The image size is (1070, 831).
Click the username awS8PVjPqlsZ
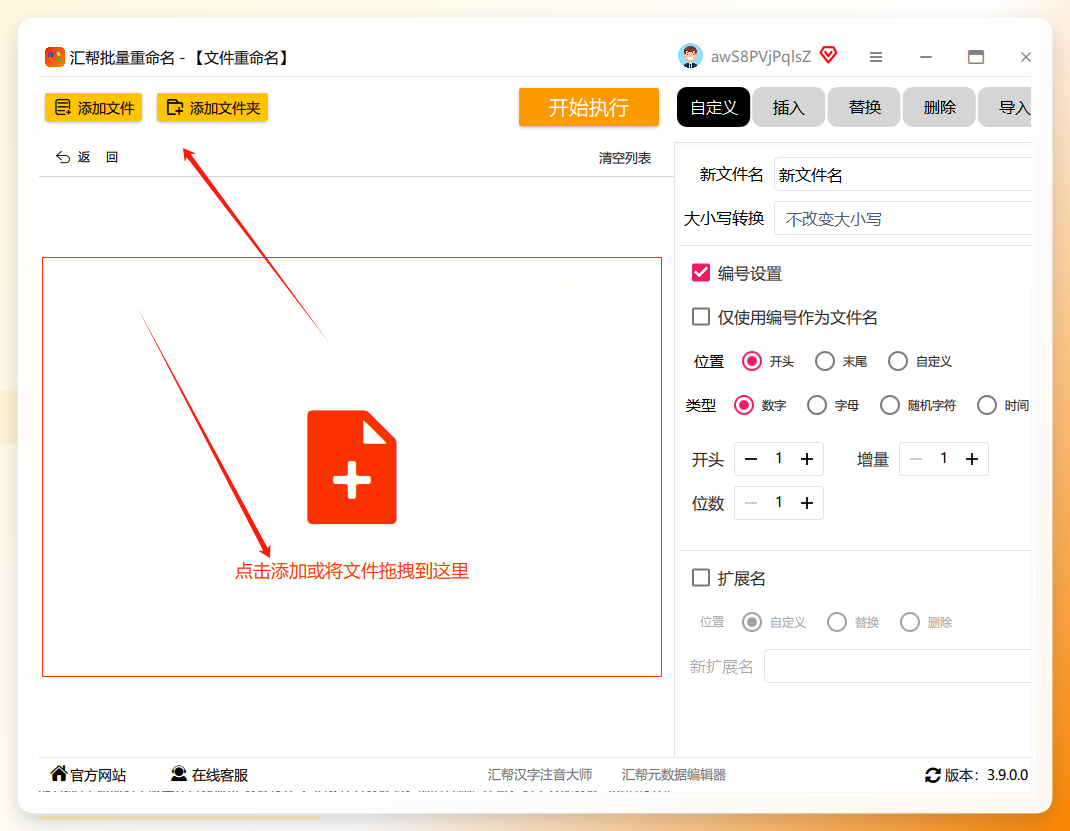click(x=761, y=57)
